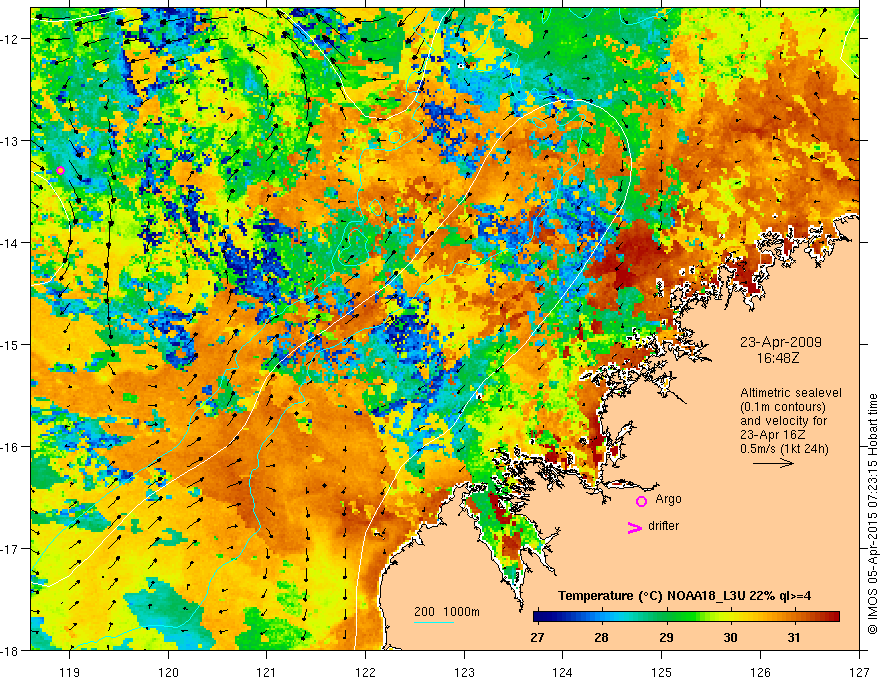880x680 pixels.
Task: Click the magenta drifter arrowhead in the legend
Action: pyautogui.click(x=634, y=527)
